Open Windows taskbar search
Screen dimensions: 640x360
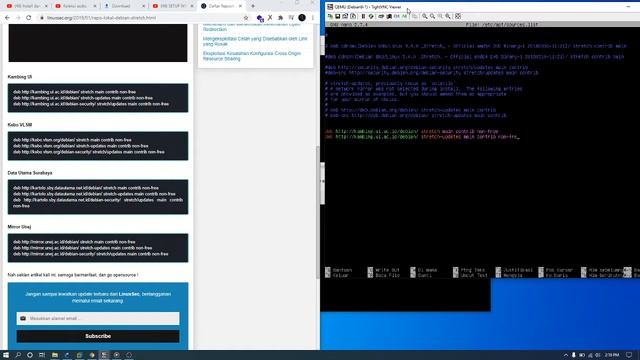(18, 355)
